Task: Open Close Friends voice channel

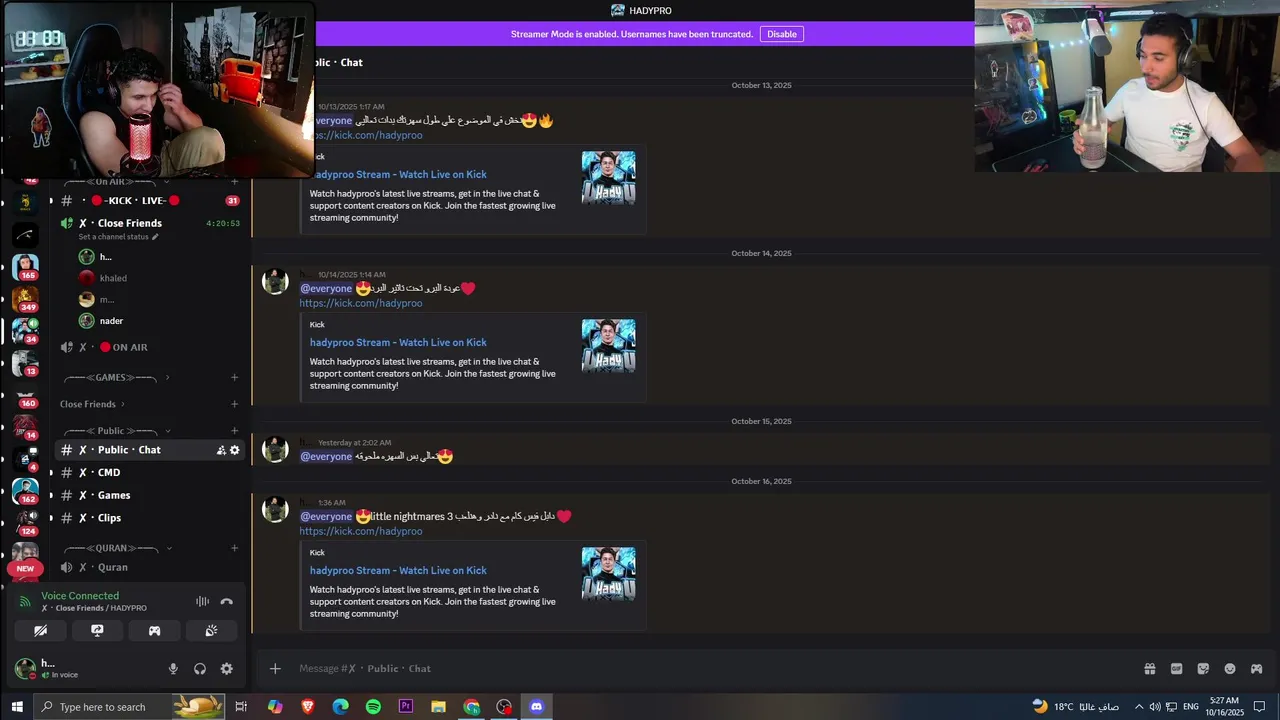Action: point(130,223)
